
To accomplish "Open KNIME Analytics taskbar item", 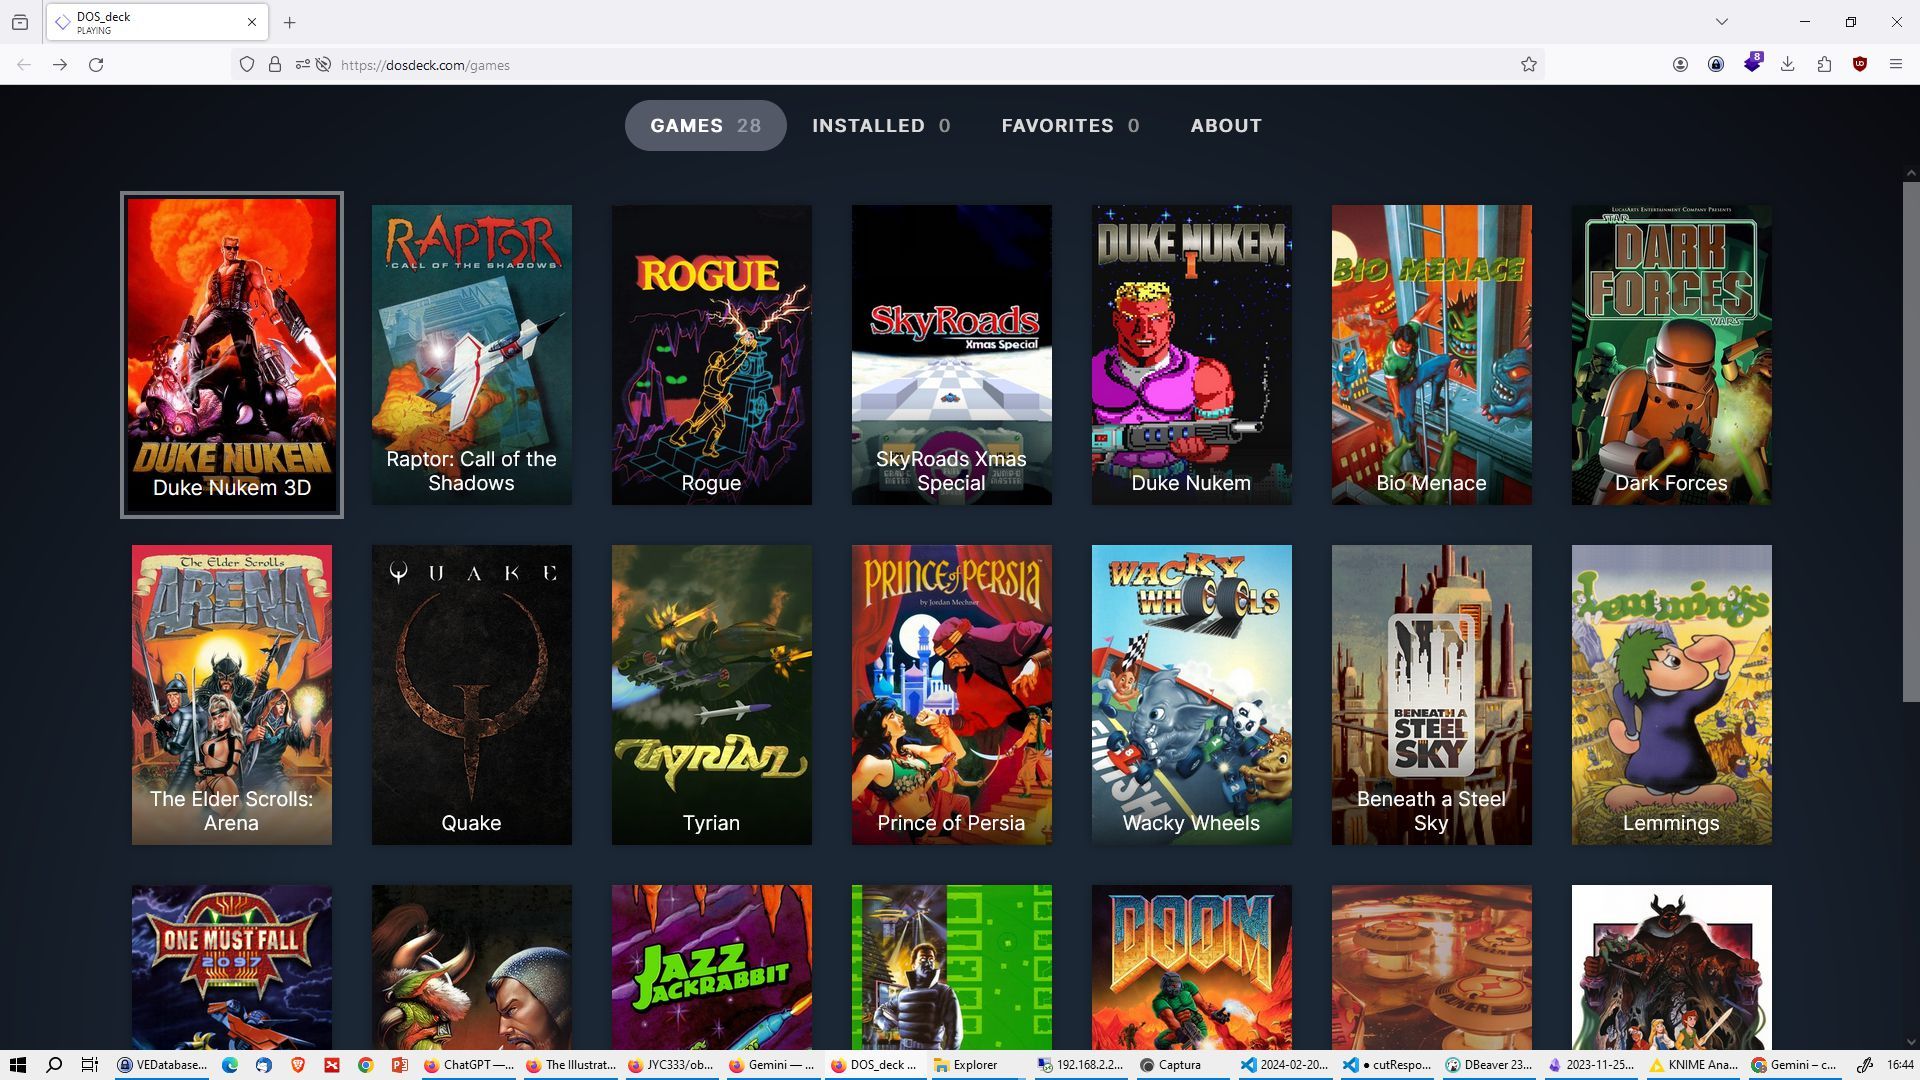I will coord(1694,1065).
